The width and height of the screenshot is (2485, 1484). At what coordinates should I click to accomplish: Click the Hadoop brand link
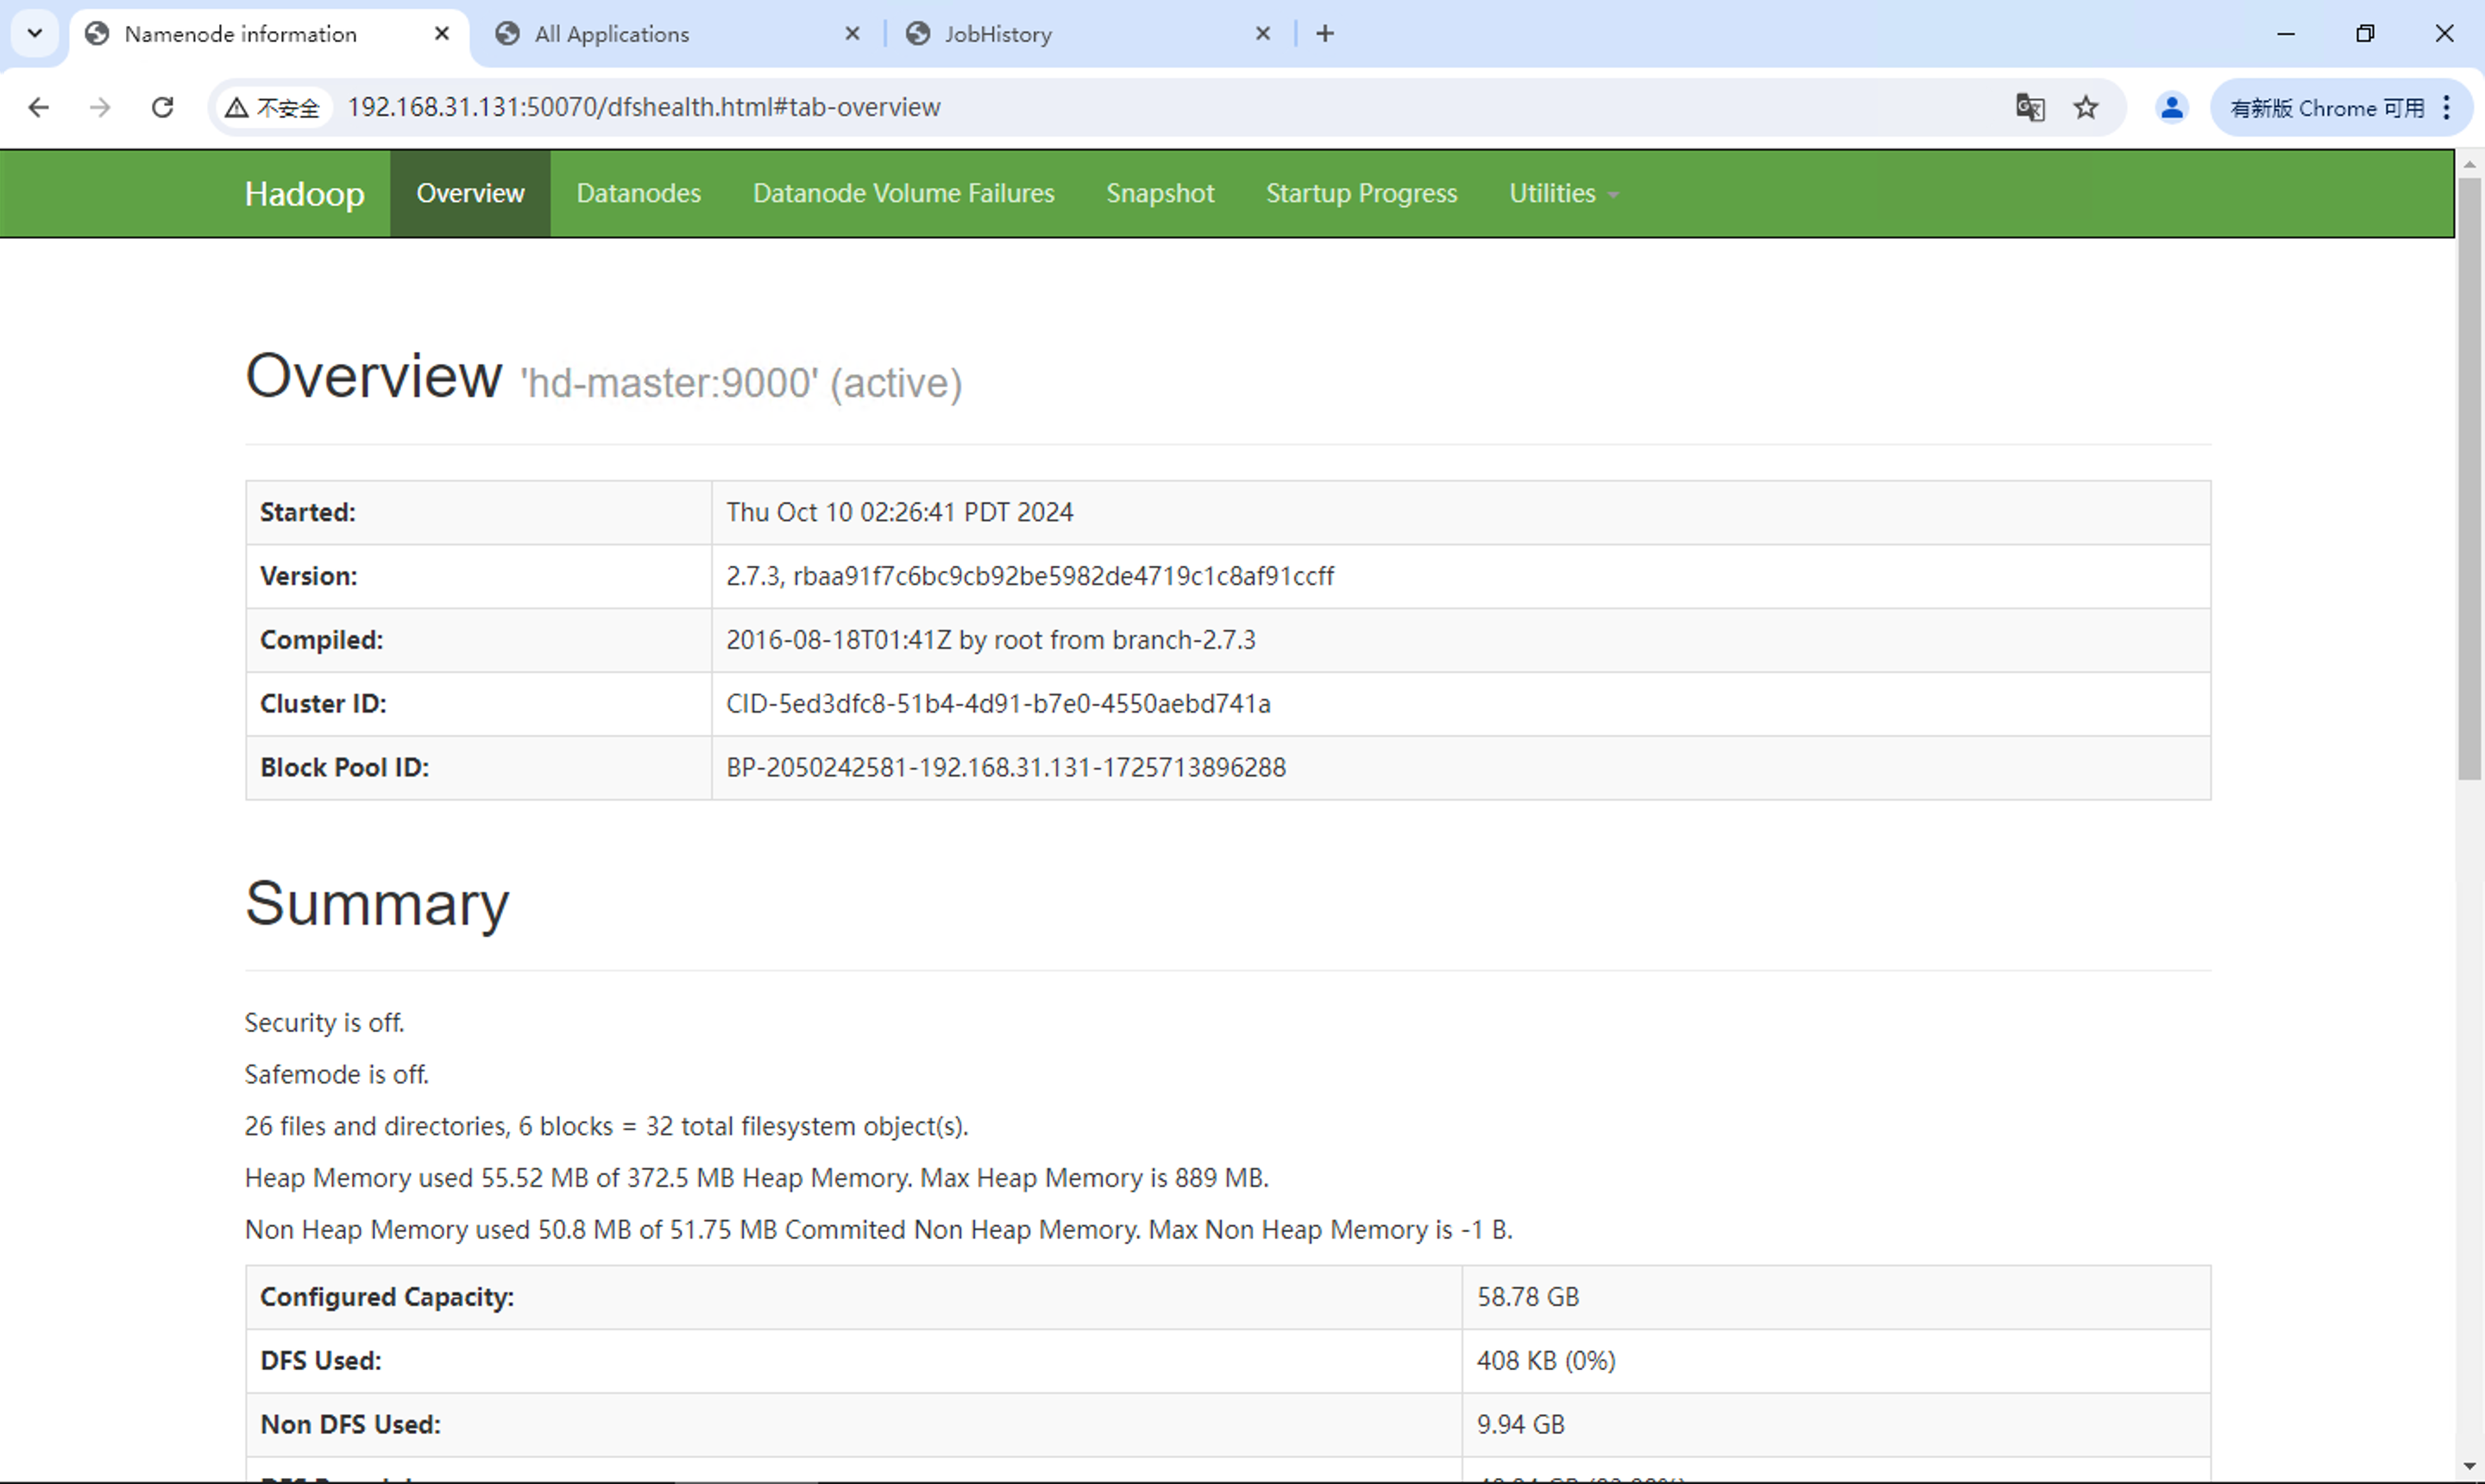(304, 193)
